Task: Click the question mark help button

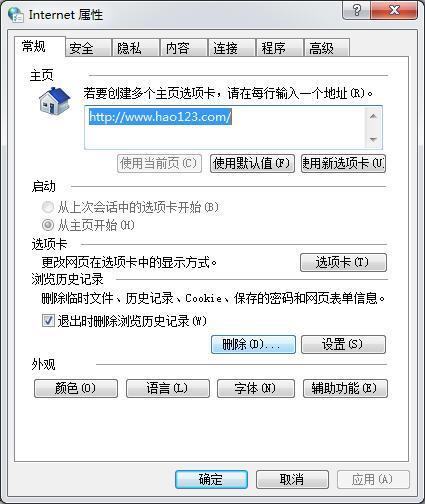Action: point(356,11)
